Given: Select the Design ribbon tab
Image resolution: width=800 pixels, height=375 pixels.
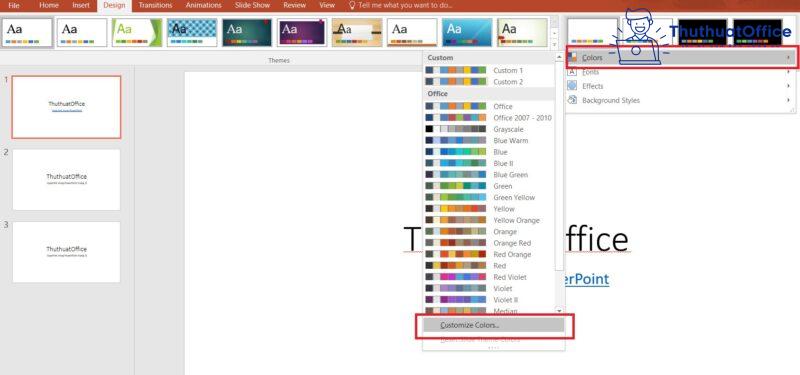Looking at the screenshot, I should click(x=114, y=6).
